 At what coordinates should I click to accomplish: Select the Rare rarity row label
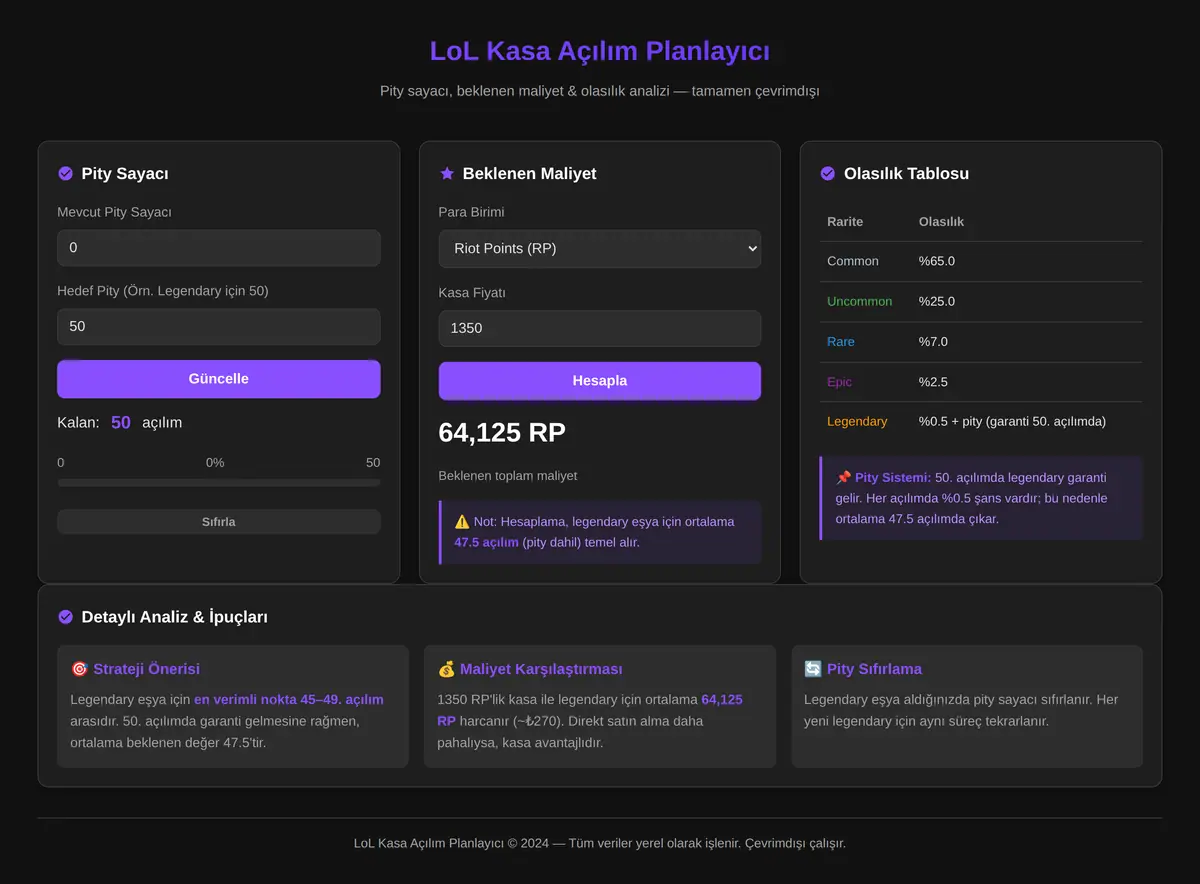tap(841, 342)
